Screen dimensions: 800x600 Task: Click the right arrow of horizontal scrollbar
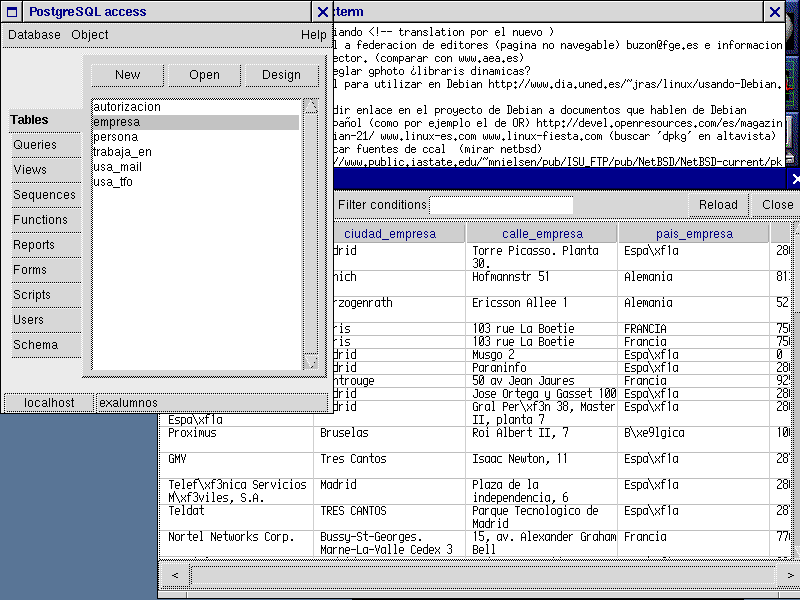[790, 576]
